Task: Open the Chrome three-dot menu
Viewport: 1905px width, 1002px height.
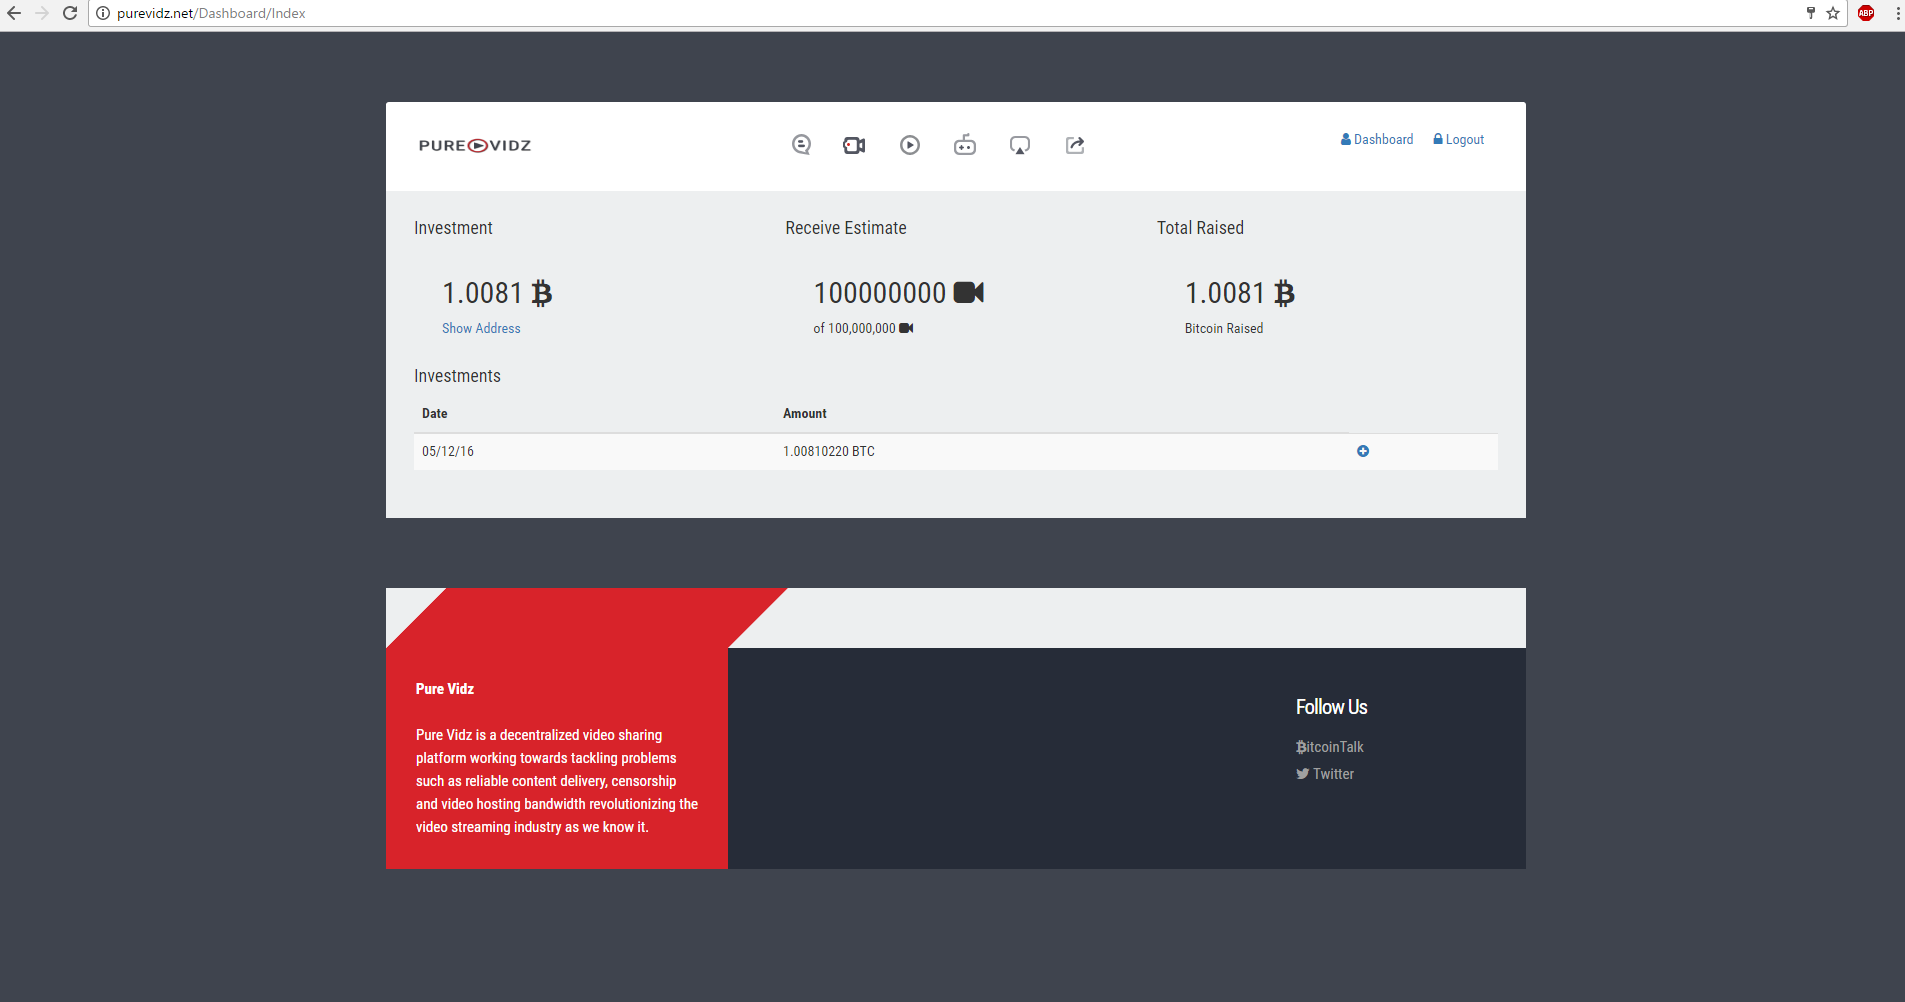Action: [x=1897, y=13]
